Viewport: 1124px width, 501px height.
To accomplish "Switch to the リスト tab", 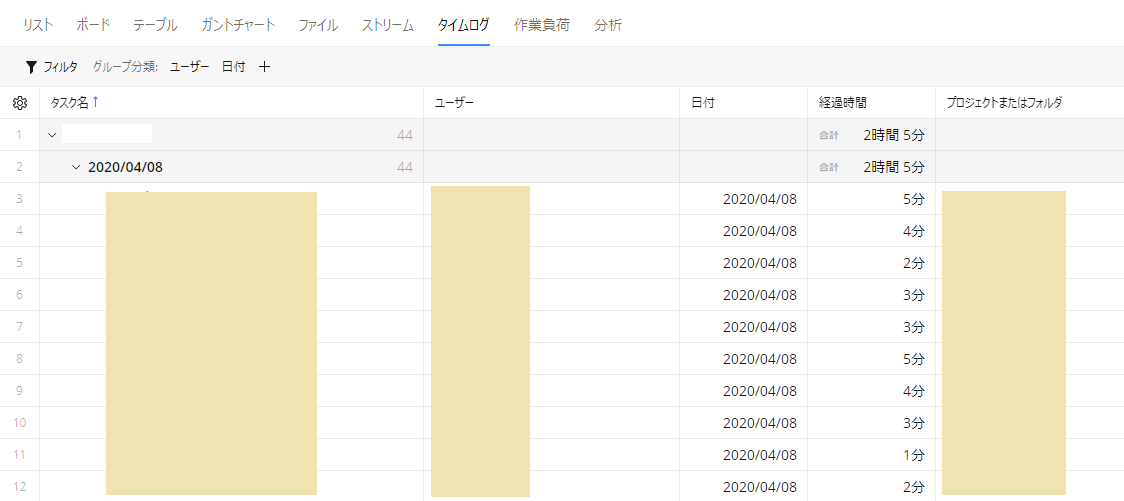I will (x=38, y=25).
